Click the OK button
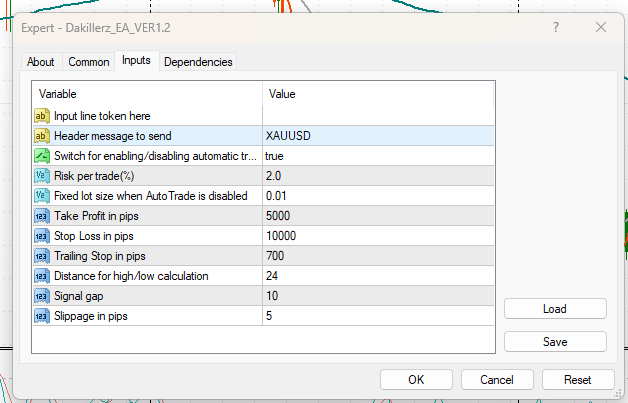The image size is (628, 403). tap(416, 379)
